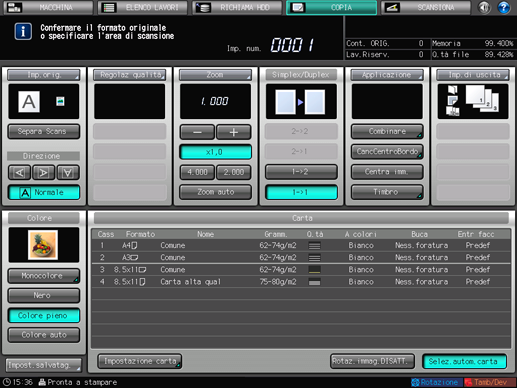Click the A4 portrait orientation icon in tray 1
The height and width of the screenshot is (388, 517).
pos(134,246)
